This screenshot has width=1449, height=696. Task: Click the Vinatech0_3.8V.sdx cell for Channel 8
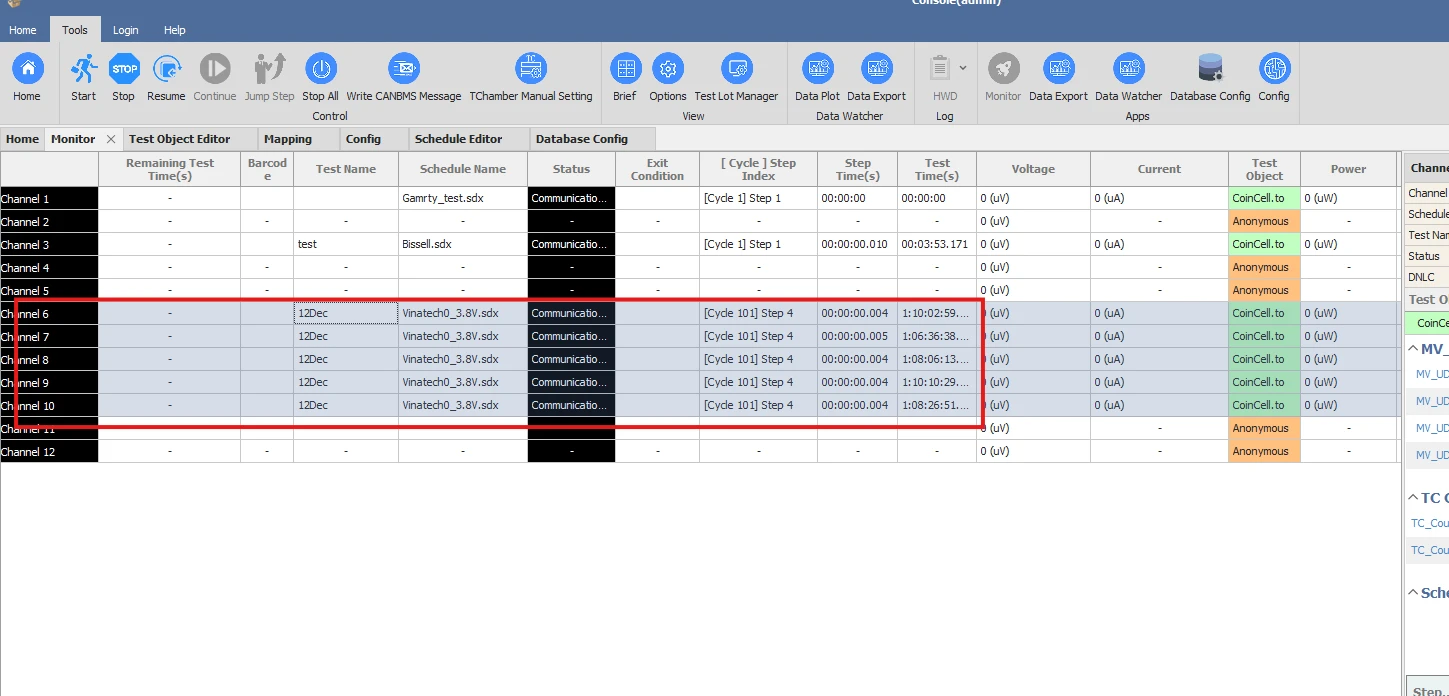[463, 359]
